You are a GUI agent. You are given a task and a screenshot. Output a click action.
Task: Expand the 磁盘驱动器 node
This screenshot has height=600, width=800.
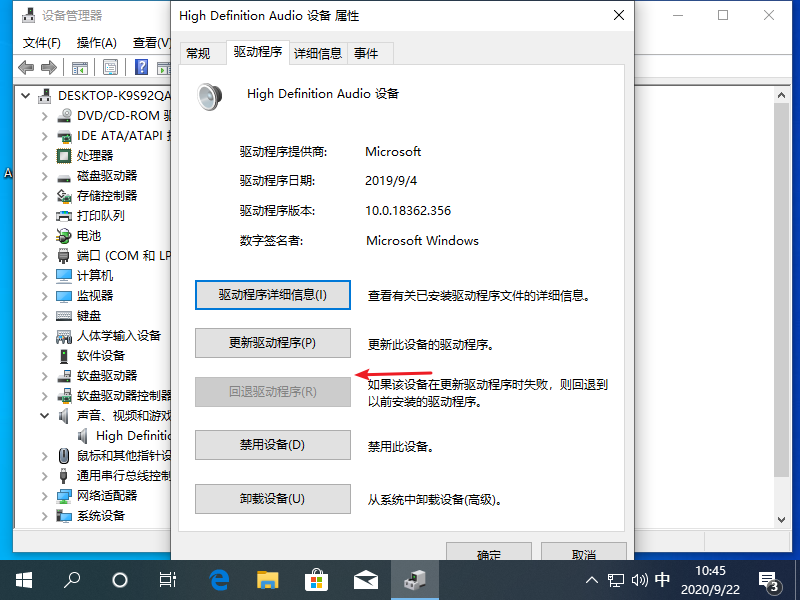[45, 176]
